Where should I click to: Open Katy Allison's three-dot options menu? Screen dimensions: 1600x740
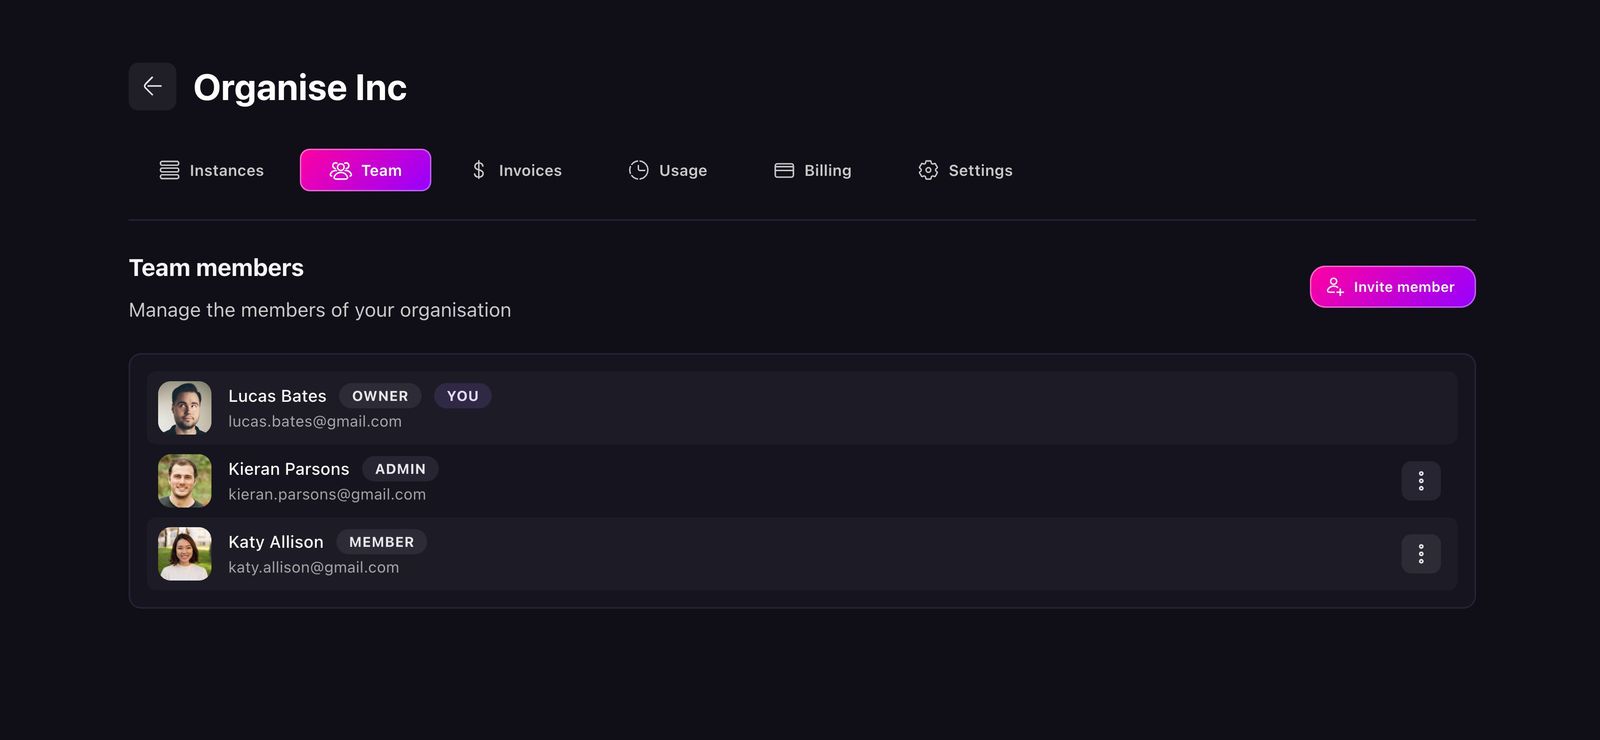click(1420, 554)
